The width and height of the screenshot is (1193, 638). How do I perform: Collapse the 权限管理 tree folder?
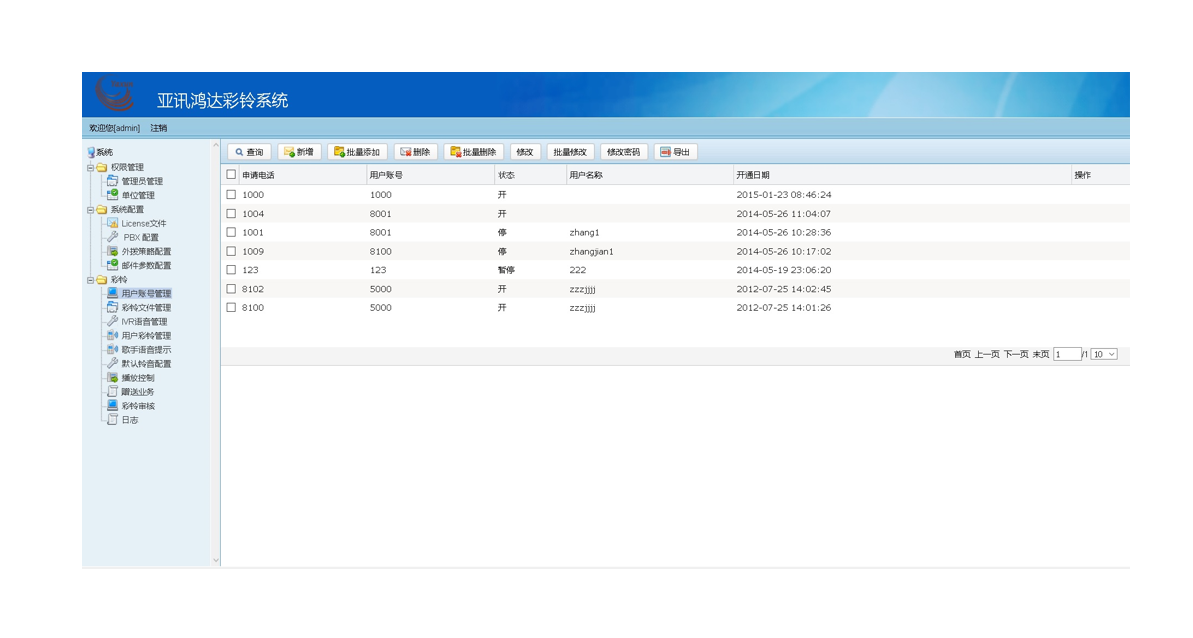[x=90, y=168]
